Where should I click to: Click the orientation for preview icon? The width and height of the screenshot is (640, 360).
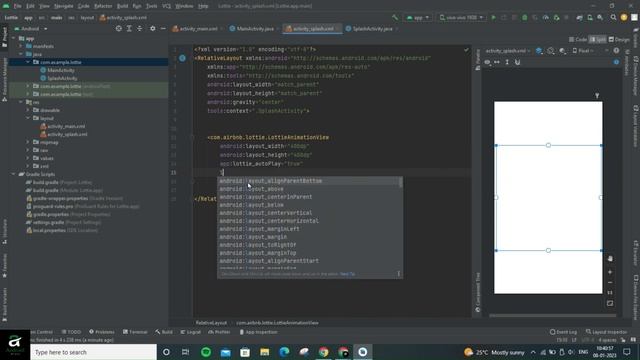(x=551, y=51)
